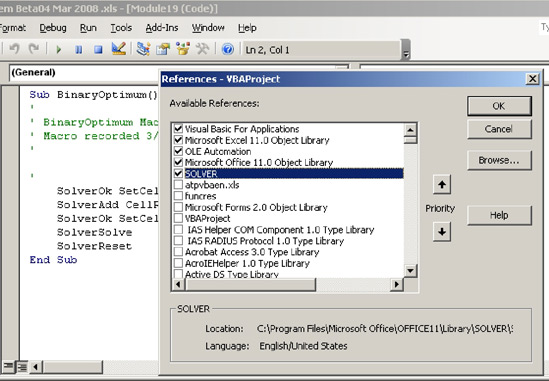Open Project Explorer from toolbar icon
The width and height of the screenshot is (549, 381).
click(x=143, y=49)
